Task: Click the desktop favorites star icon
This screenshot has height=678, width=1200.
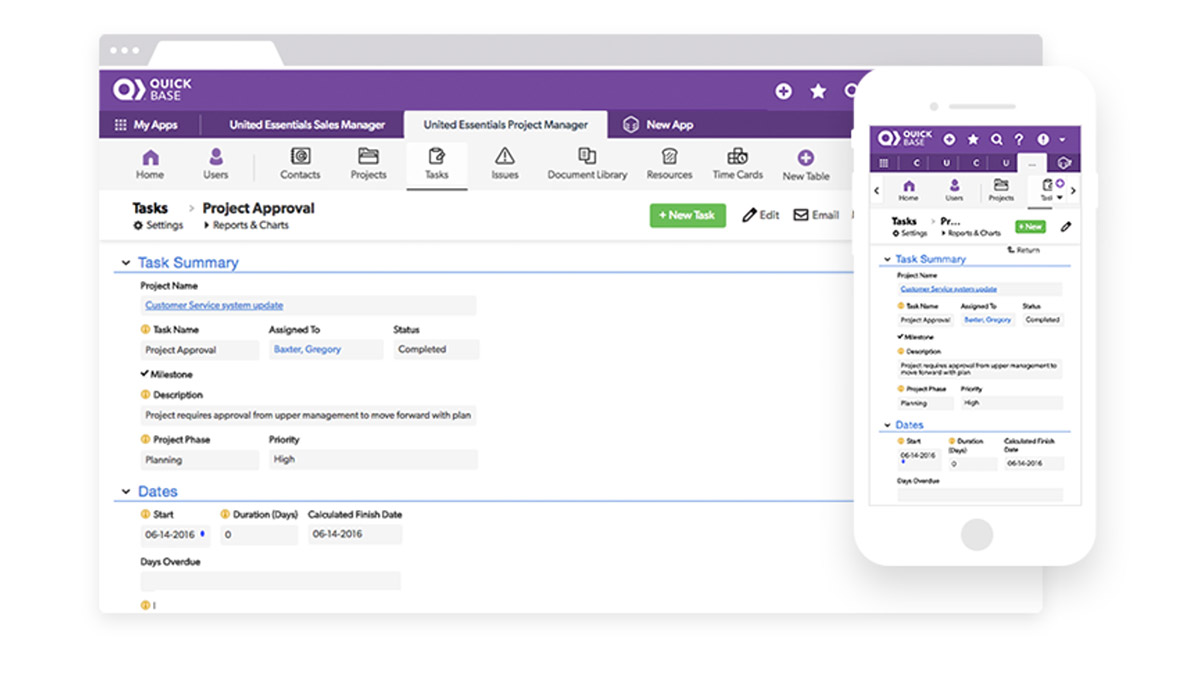Action: click(818, 91)
